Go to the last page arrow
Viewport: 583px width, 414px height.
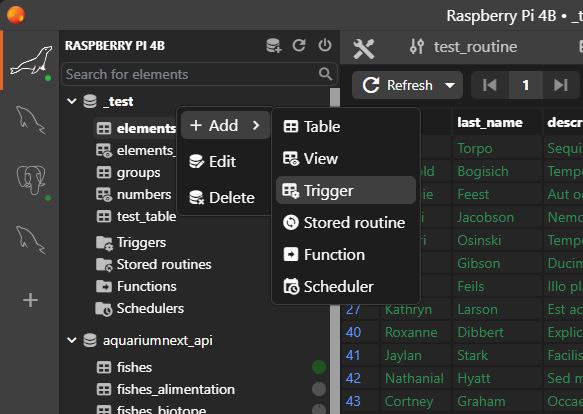(561, 85)
